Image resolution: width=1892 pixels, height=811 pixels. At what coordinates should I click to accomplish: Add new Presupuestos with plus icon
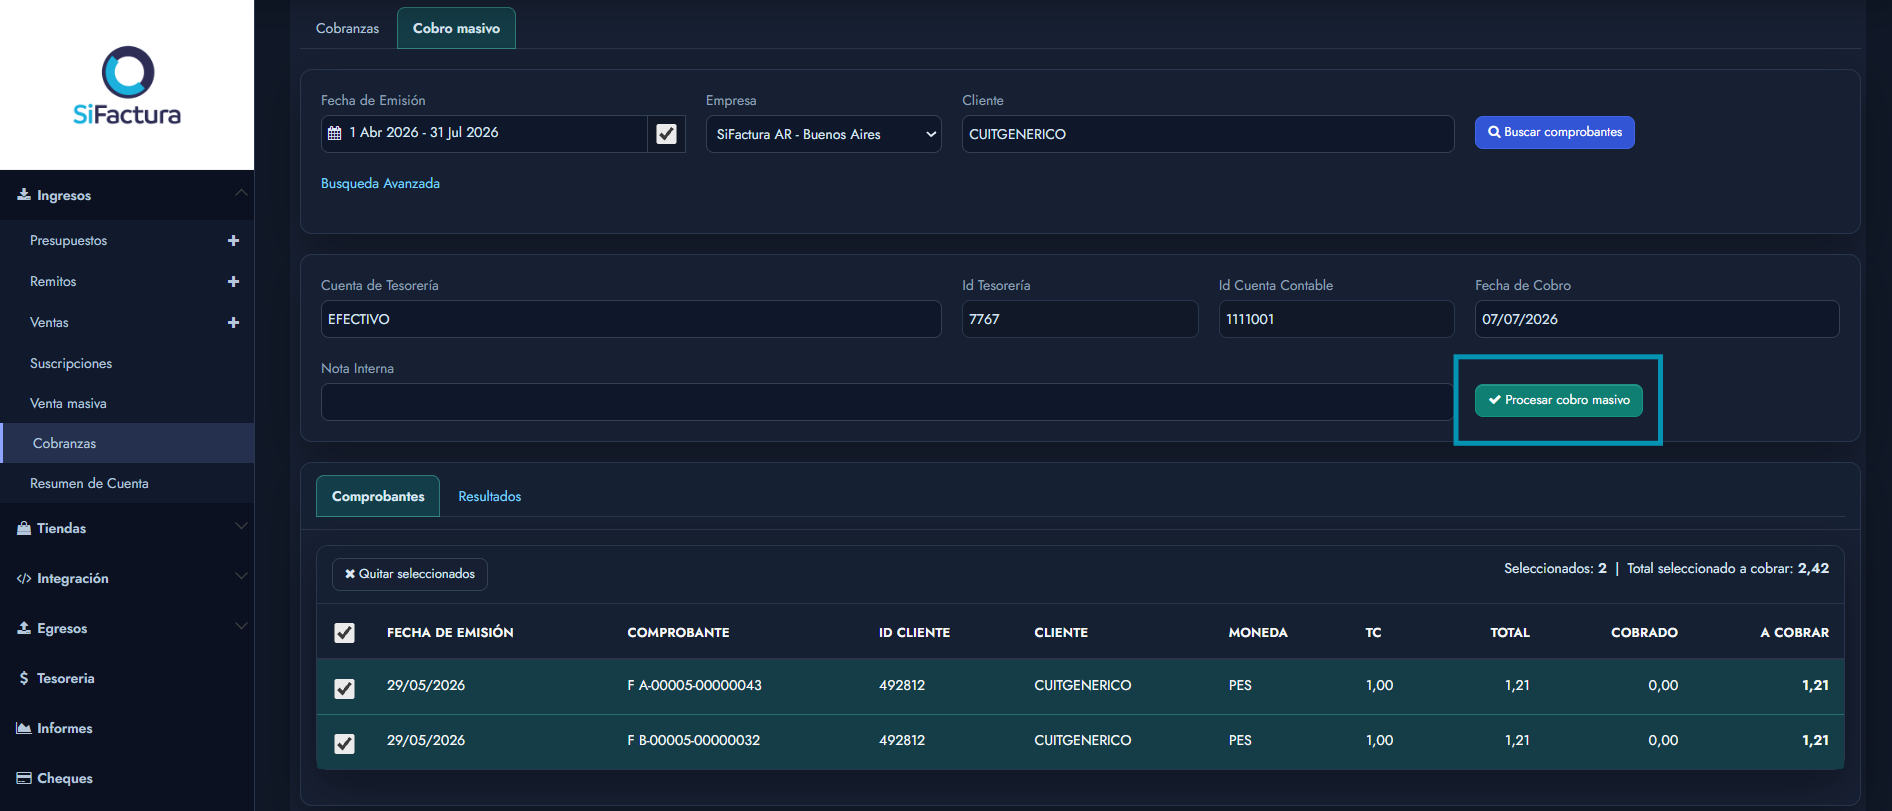click(233, 241)
